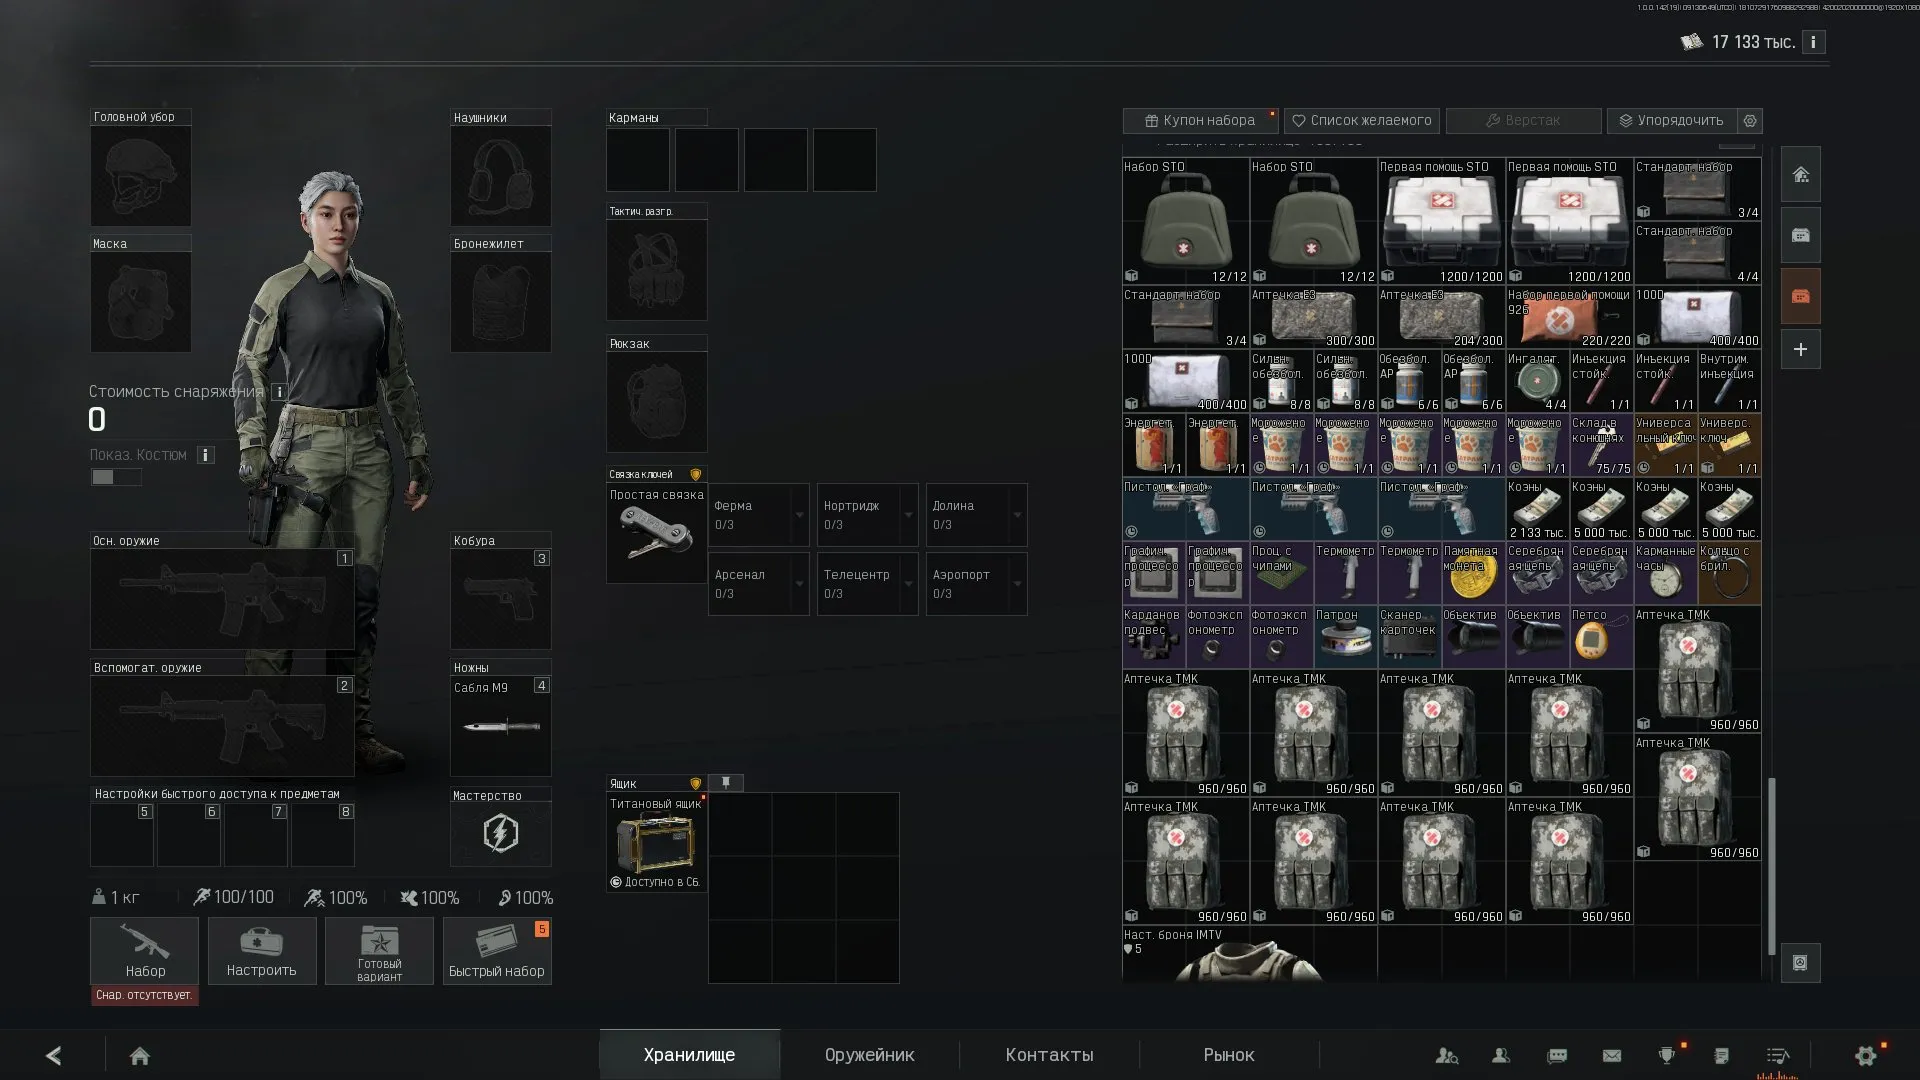
Task: Select the Склад в конюшнях key item
Action: [x=1601, y=445]
